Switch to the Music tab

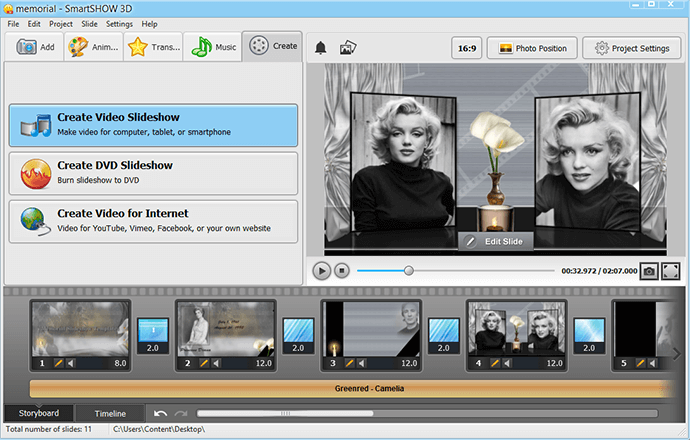coord(213,47)
